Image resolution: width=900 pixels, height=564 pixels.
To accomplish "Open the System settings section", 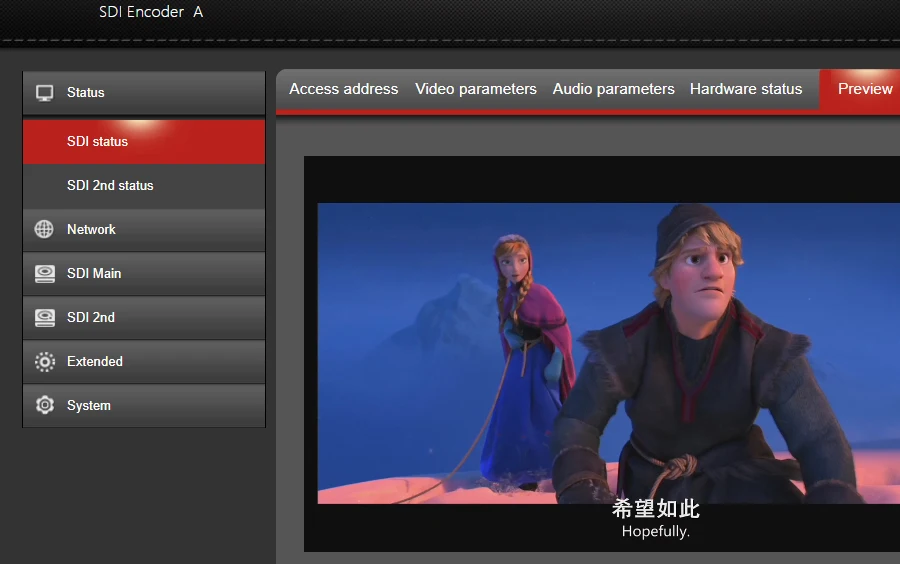I will [x=144, y=405].
